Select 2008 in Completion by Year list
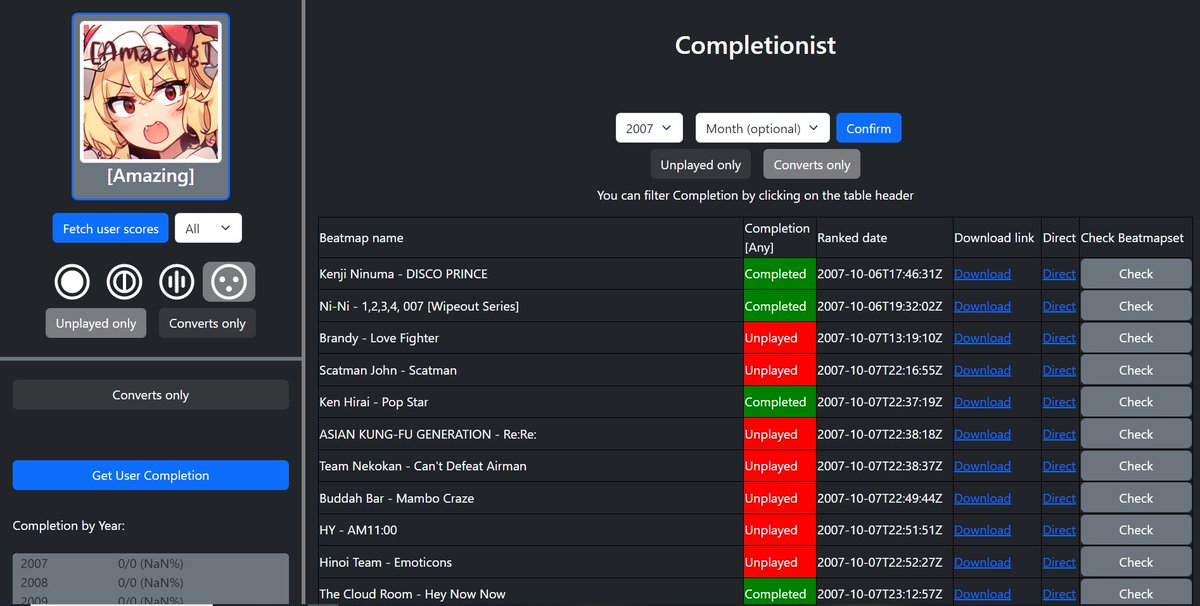The image size is (1200, 606). pyautogui.click(x=151, y=582)
